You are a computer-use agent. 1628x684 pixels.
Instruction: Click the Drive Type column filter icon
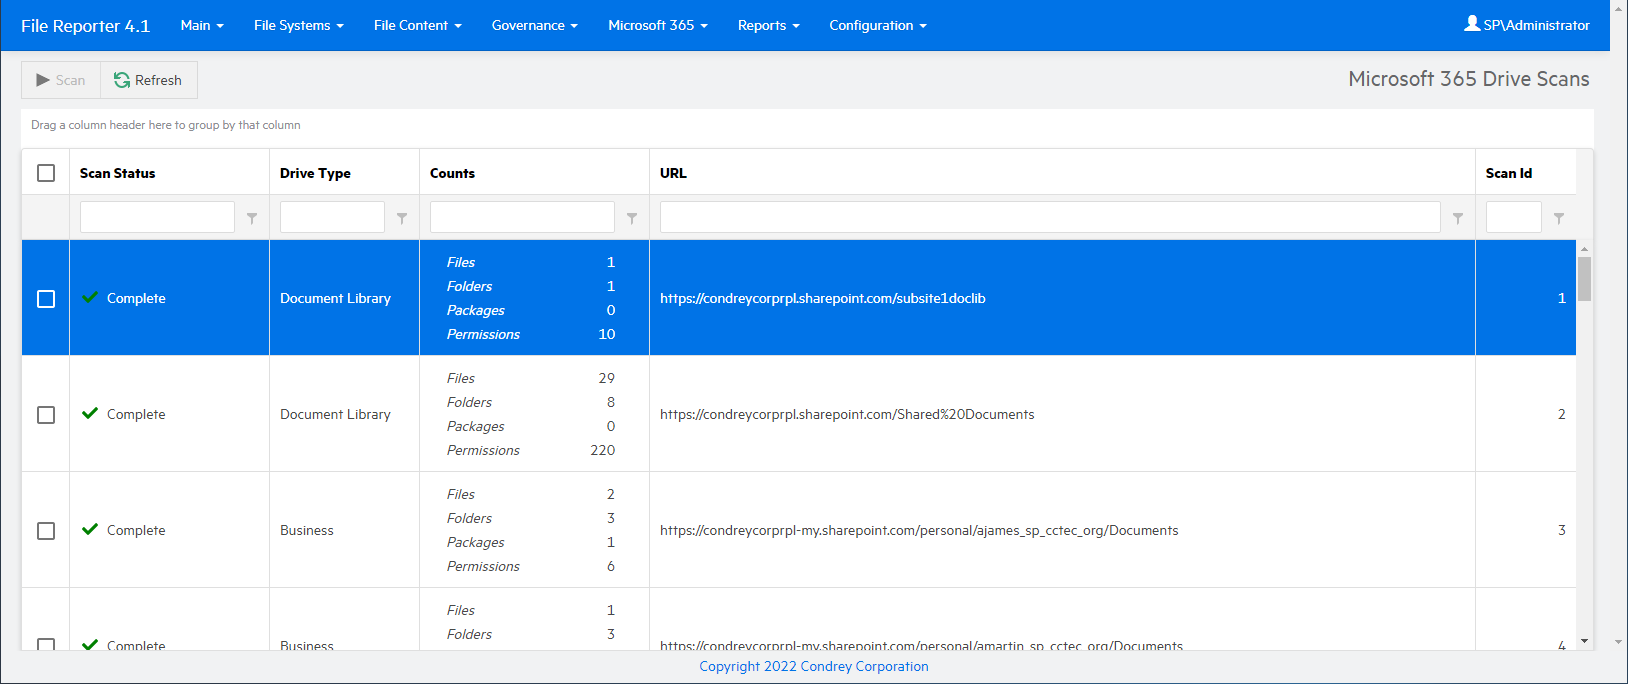coord(402,218)
